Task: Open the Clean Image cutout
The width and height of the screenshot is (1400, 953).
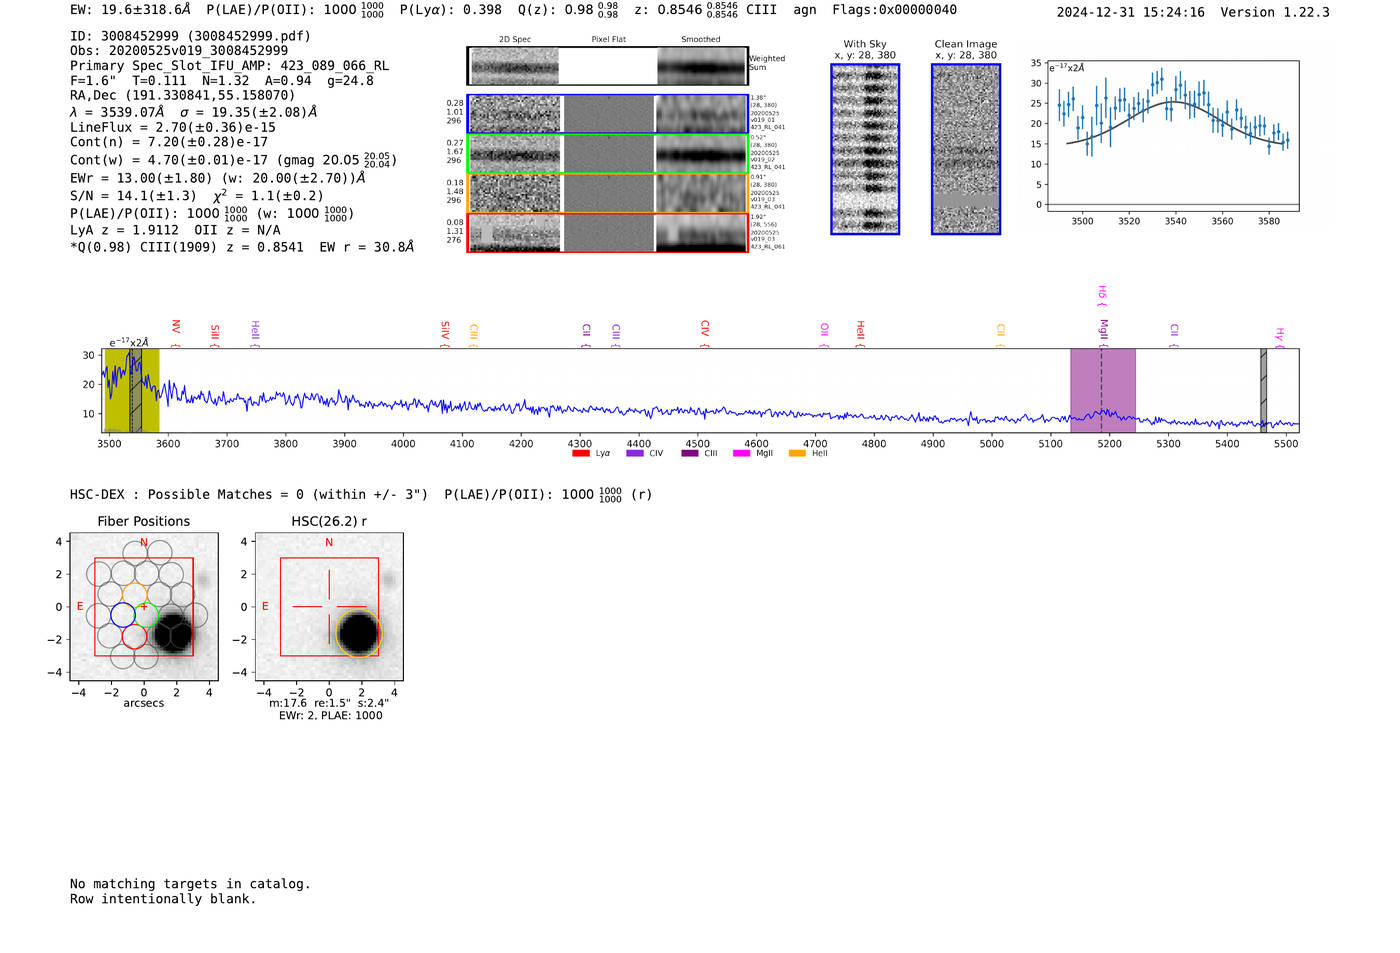Action: coord(966,149)
